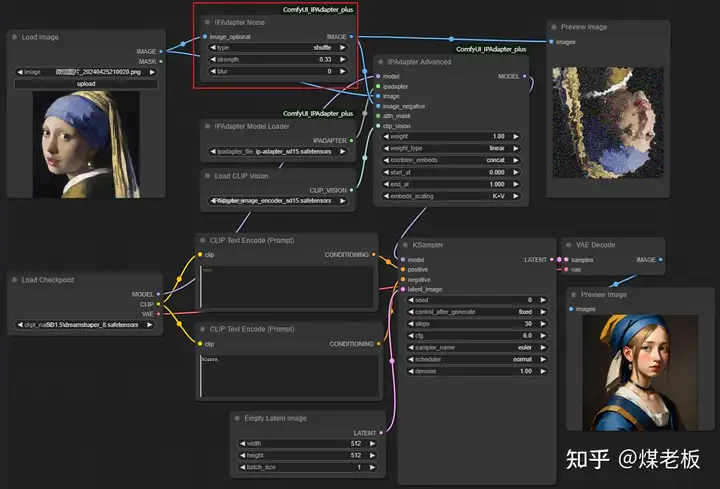This screenshot has height=489, width=720.
Task: Increase width value in Empty Latent Image
Action: [372, 444]
